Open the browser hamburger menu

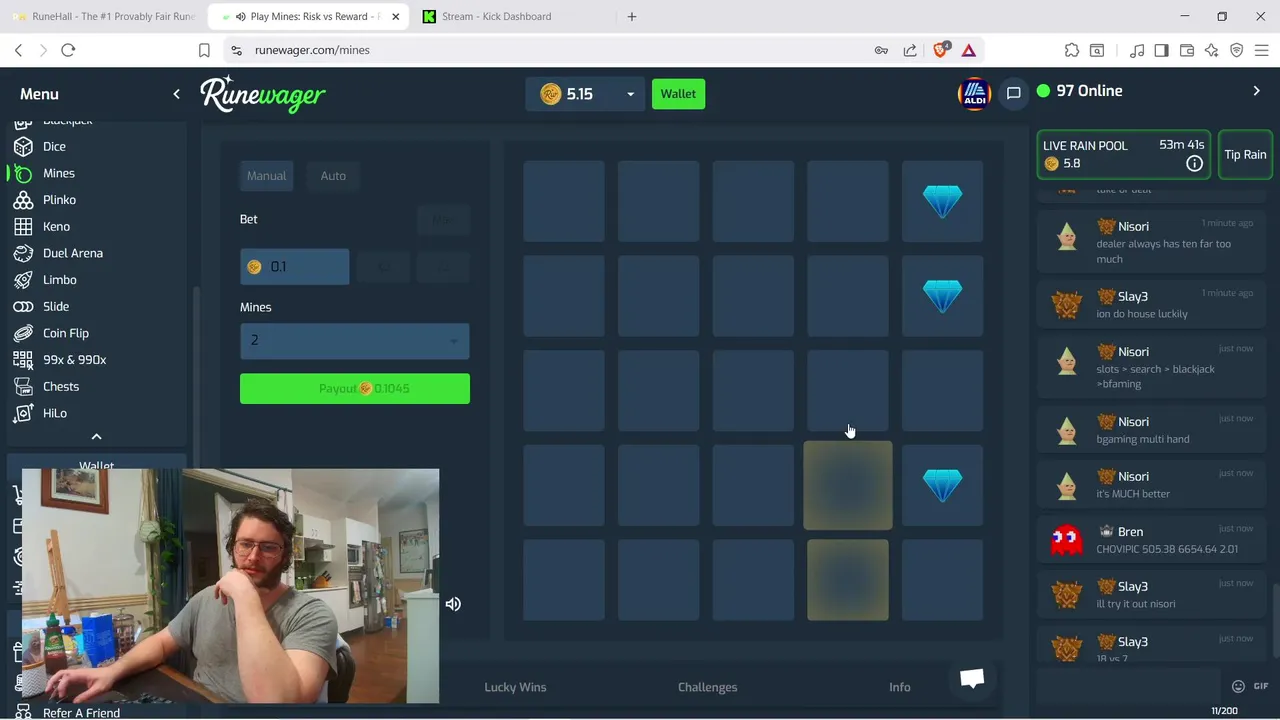1262,50
